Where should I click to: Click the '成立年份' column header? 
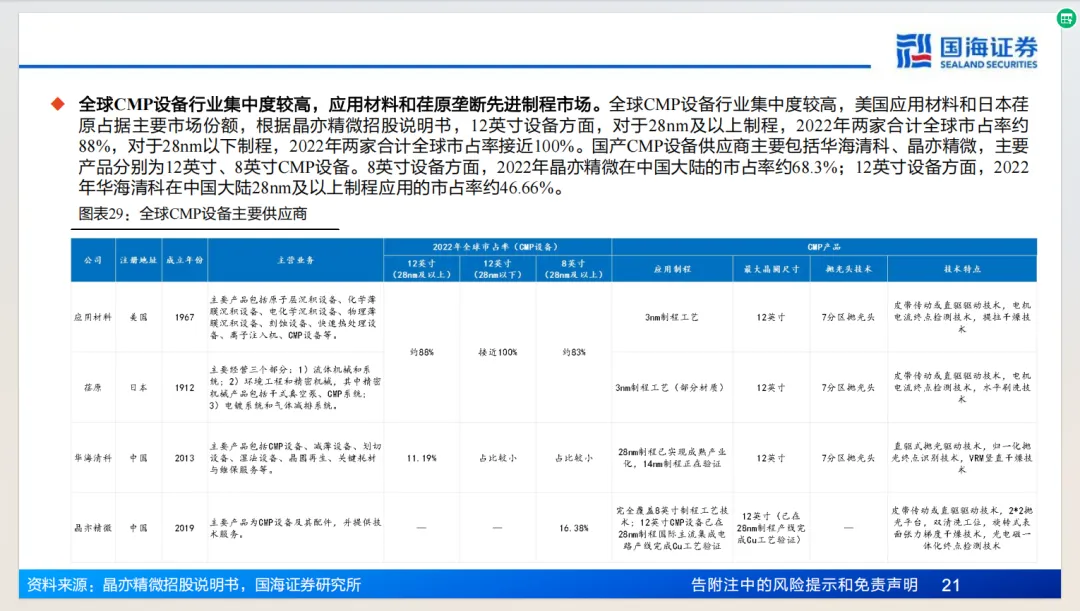185,260
